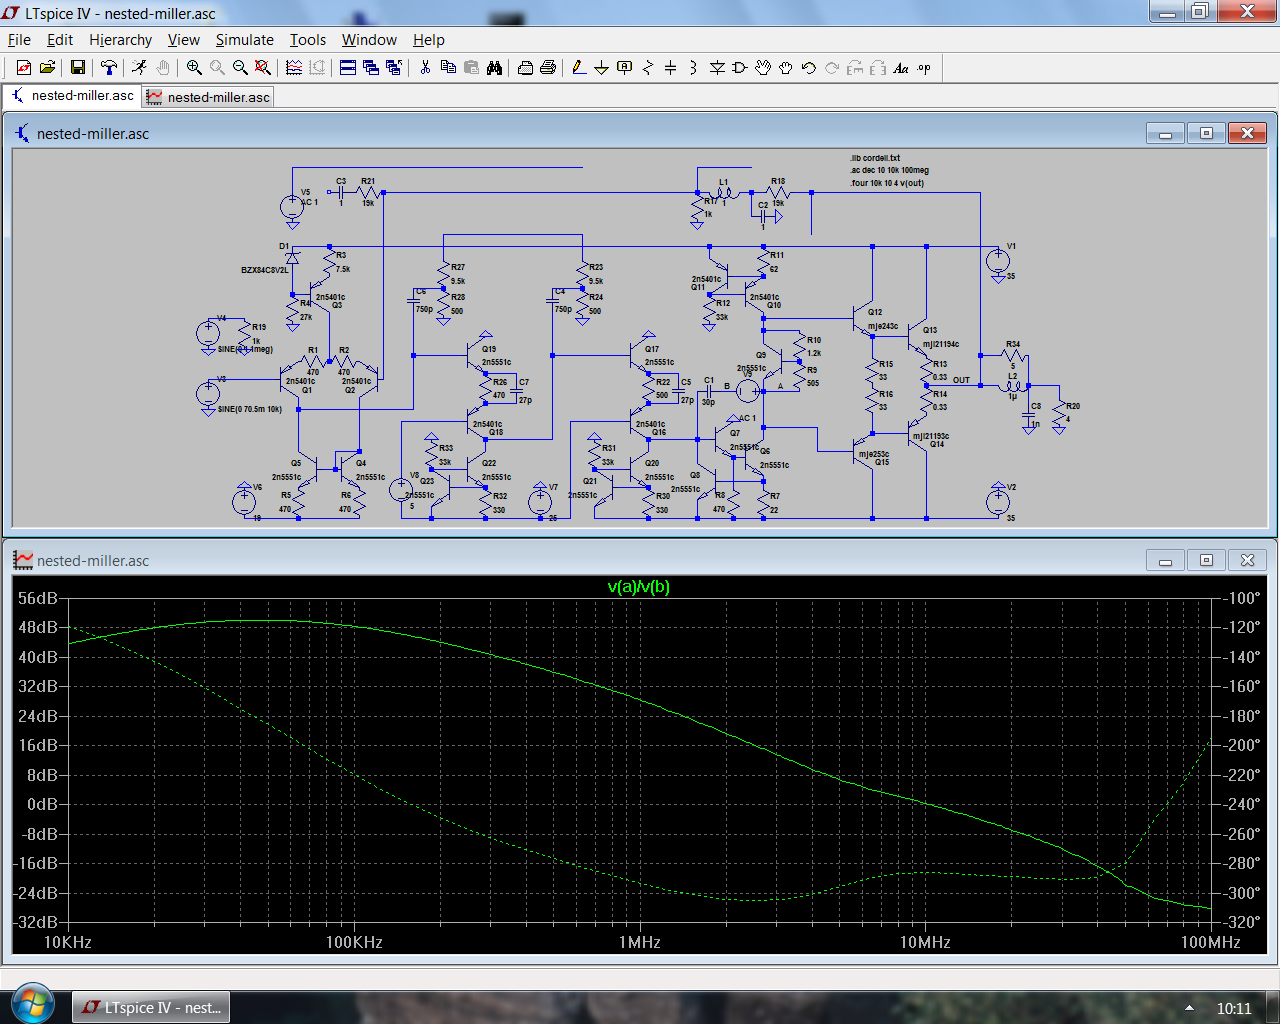
Task: Open the Edit menu
Action: (x=60, y=40)
